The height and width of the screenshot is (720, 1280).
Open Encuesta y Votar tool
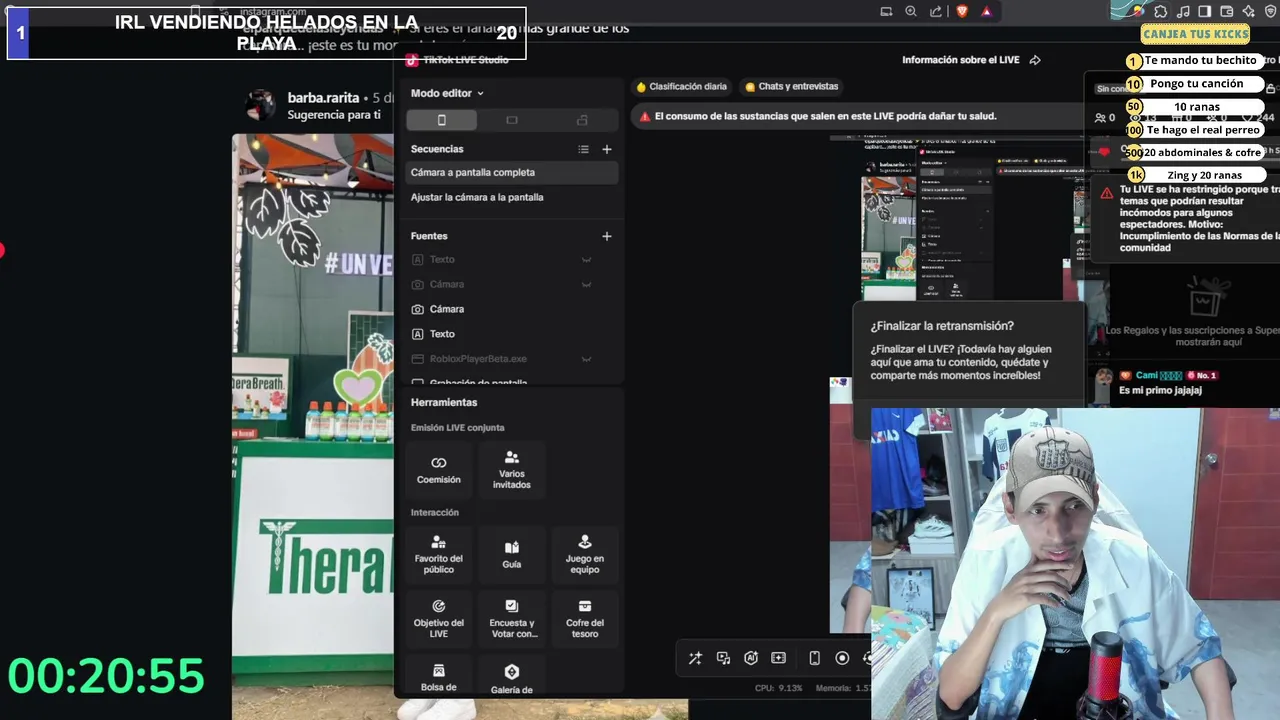coord(512,619)
